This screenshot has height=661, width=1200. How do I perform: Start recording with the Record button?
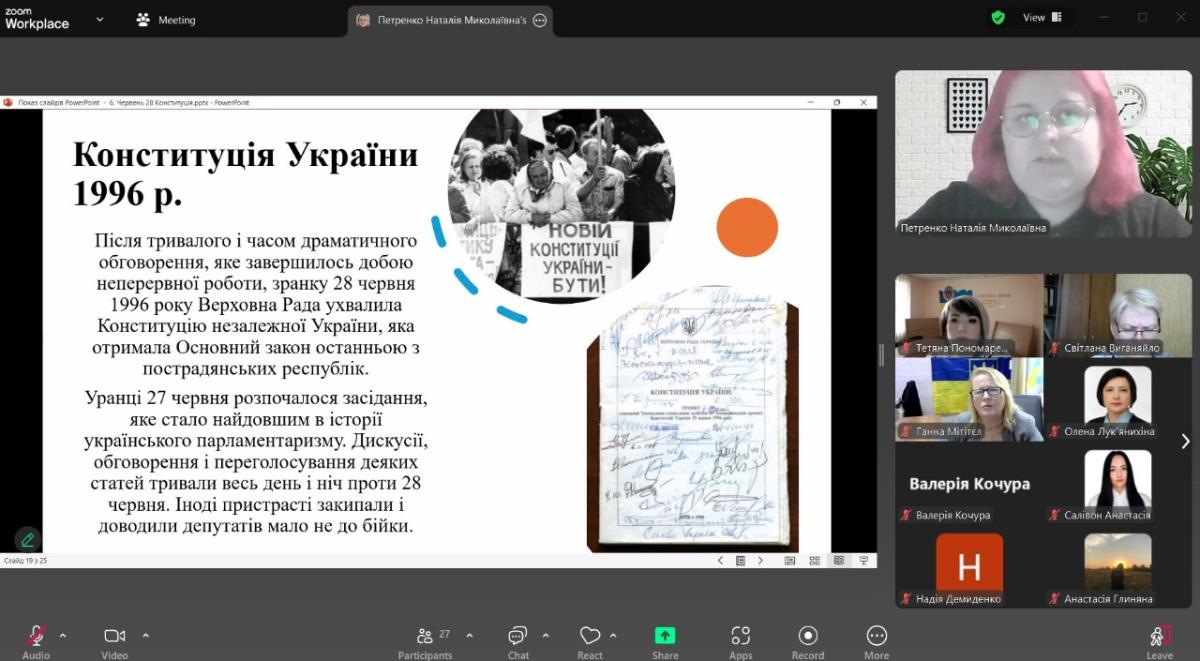808,637
